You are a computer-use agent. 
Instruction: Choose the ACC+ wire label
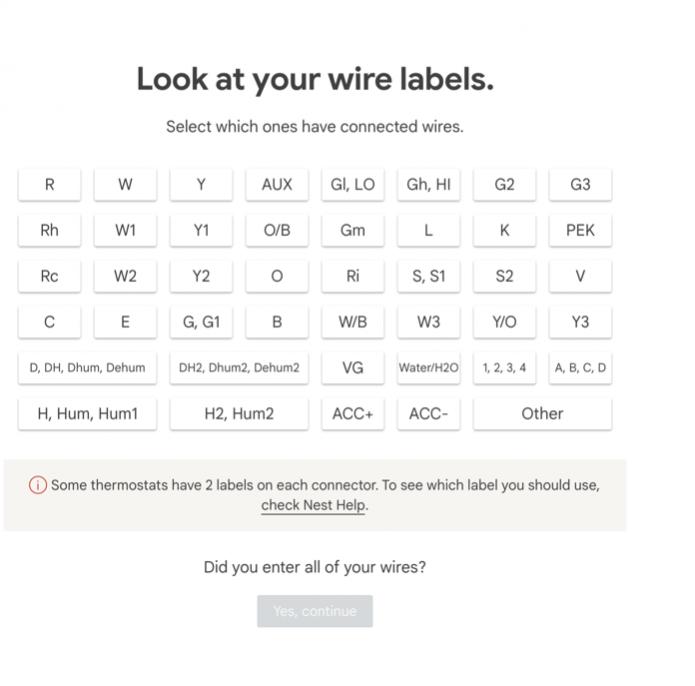(353, 414)
